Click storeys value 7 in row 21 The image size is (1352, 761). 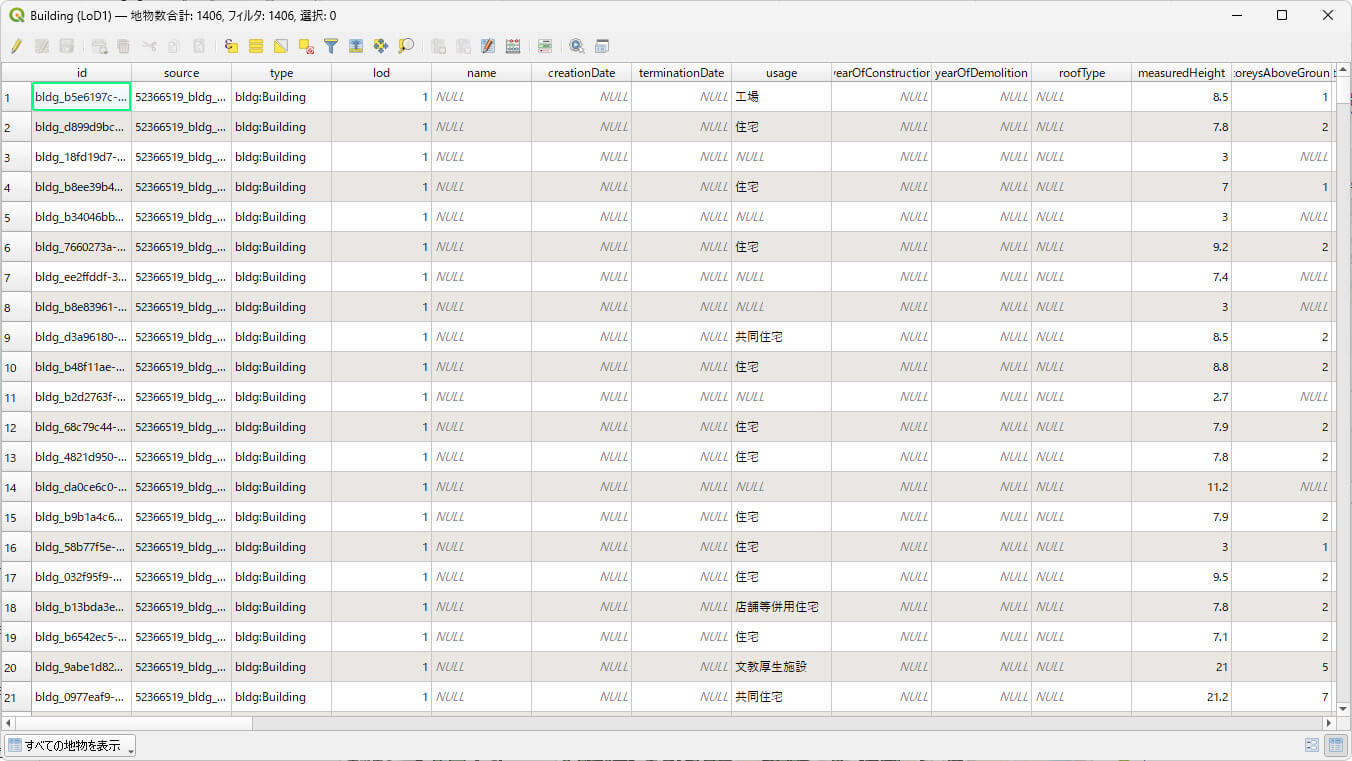tap(1282, 697)
